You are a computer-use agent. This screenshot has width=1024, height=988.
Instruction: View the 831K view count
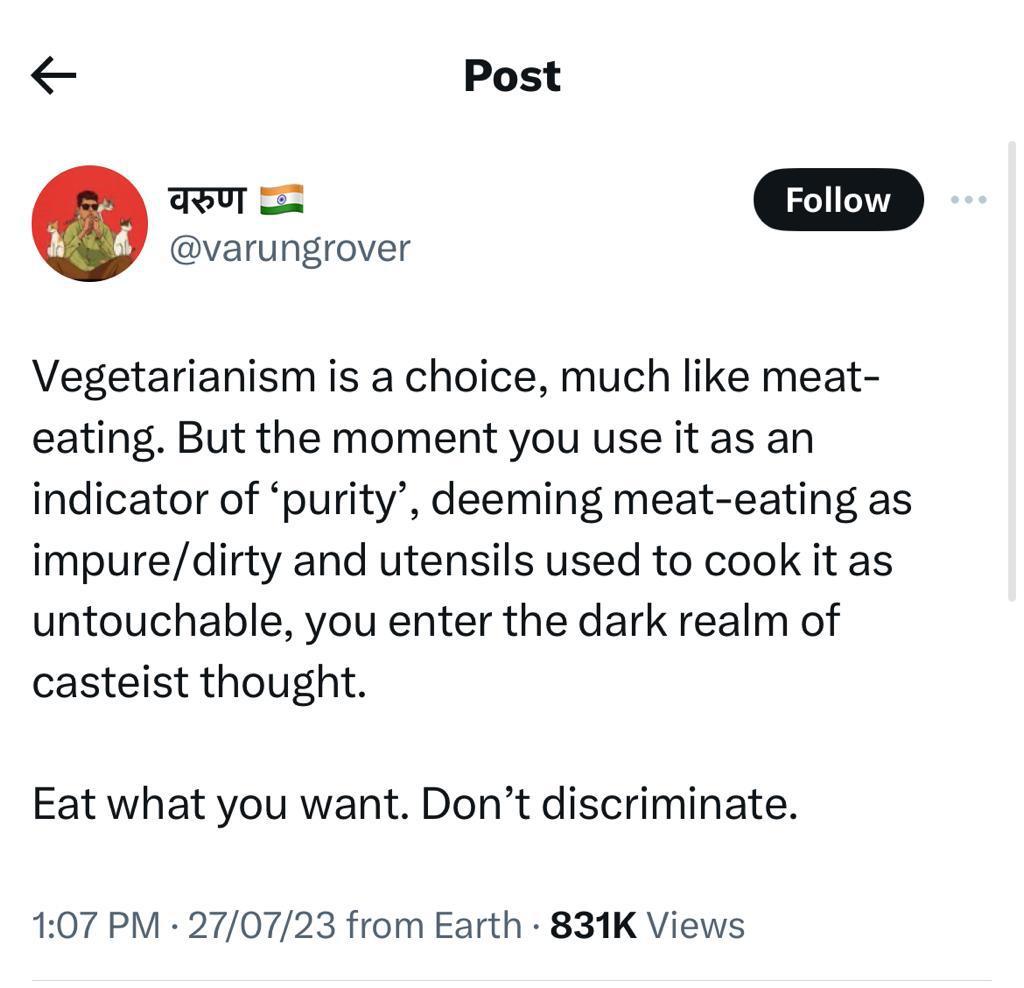(646, 925)
